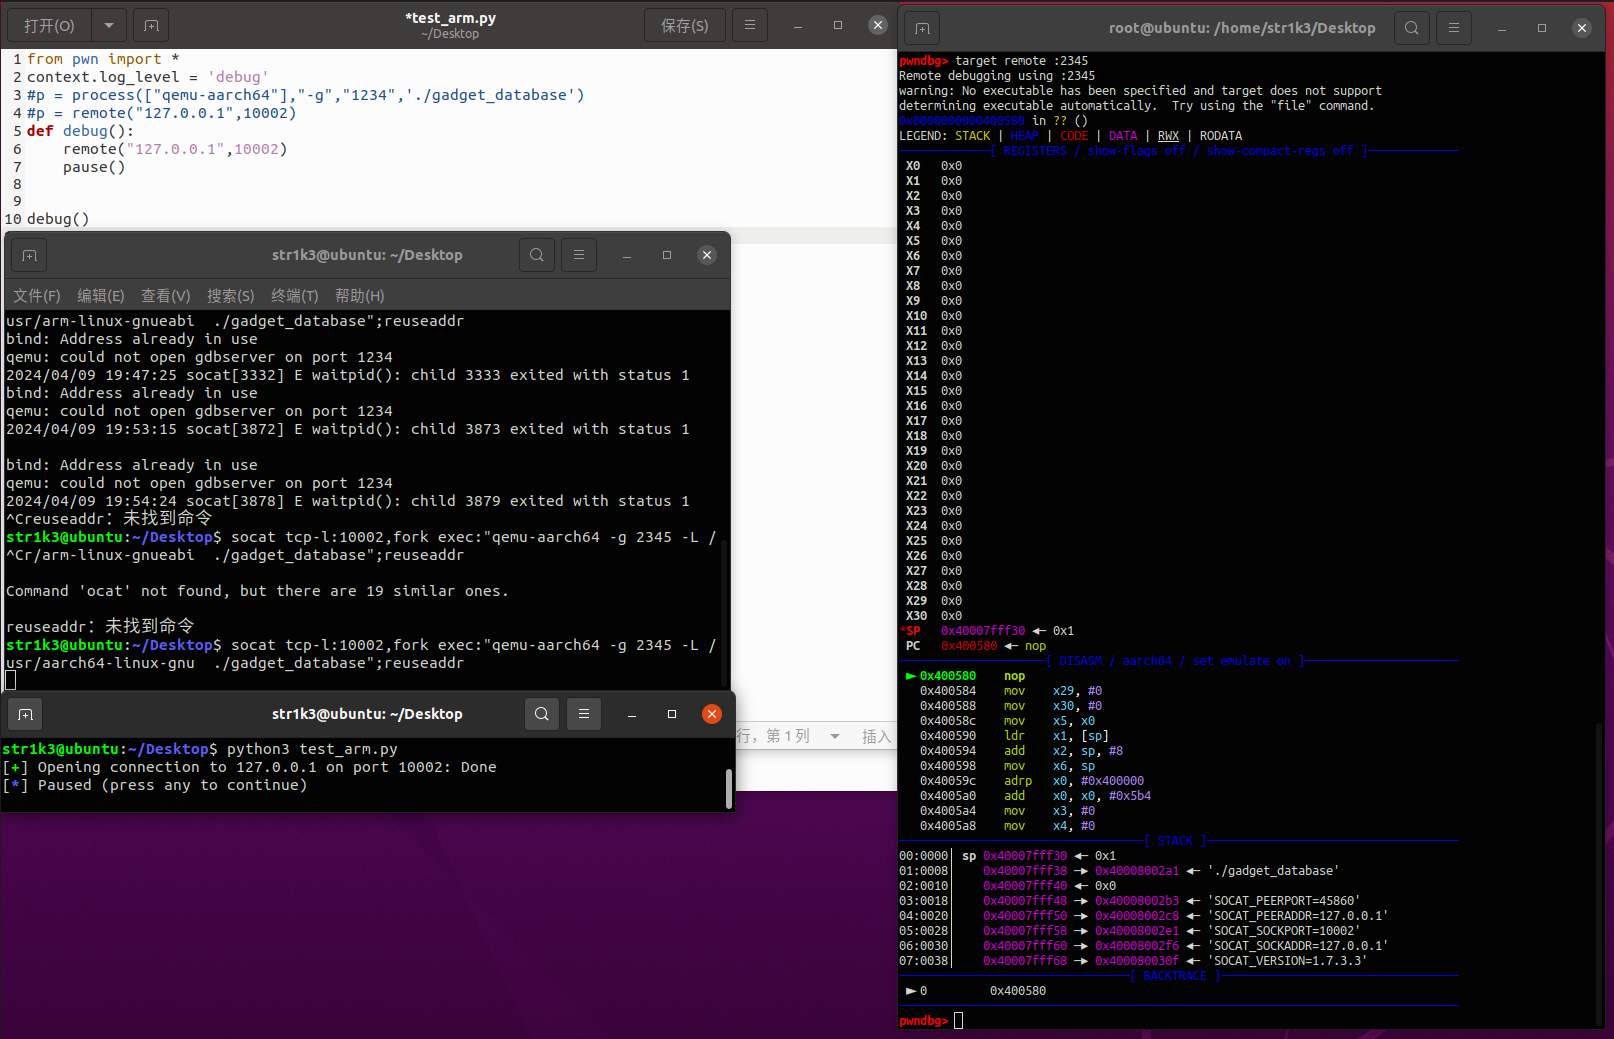Viewport: 1614px width, 1039px height.
Task: Click on the debug() call on line 10
Action: tap(58, 219)
